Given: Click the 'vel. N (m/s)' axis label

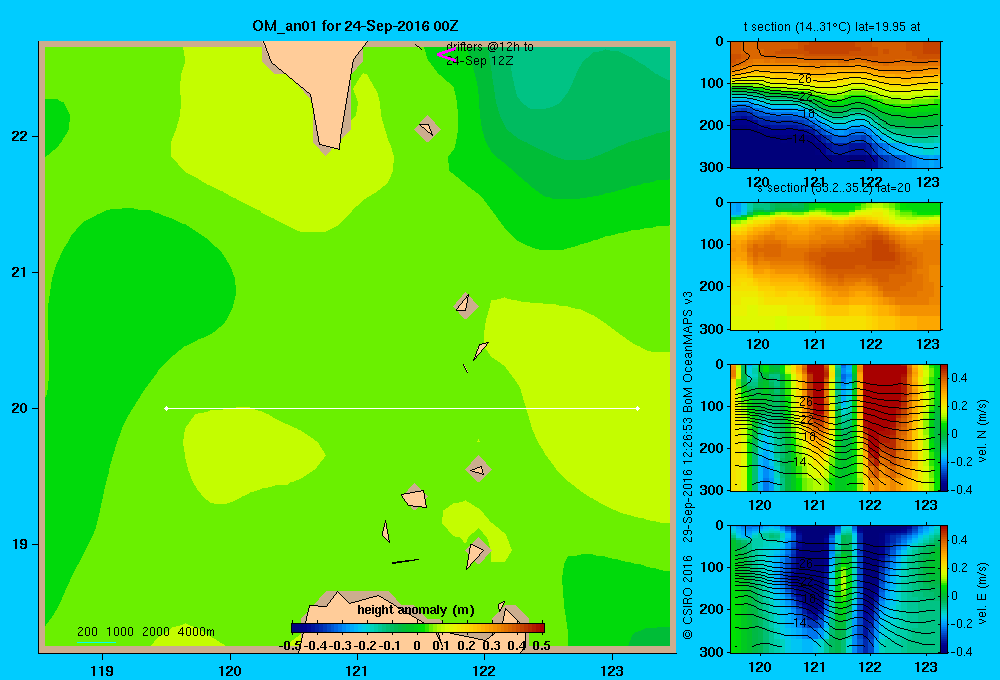Looking at the screenshot, I should point(982,431).
